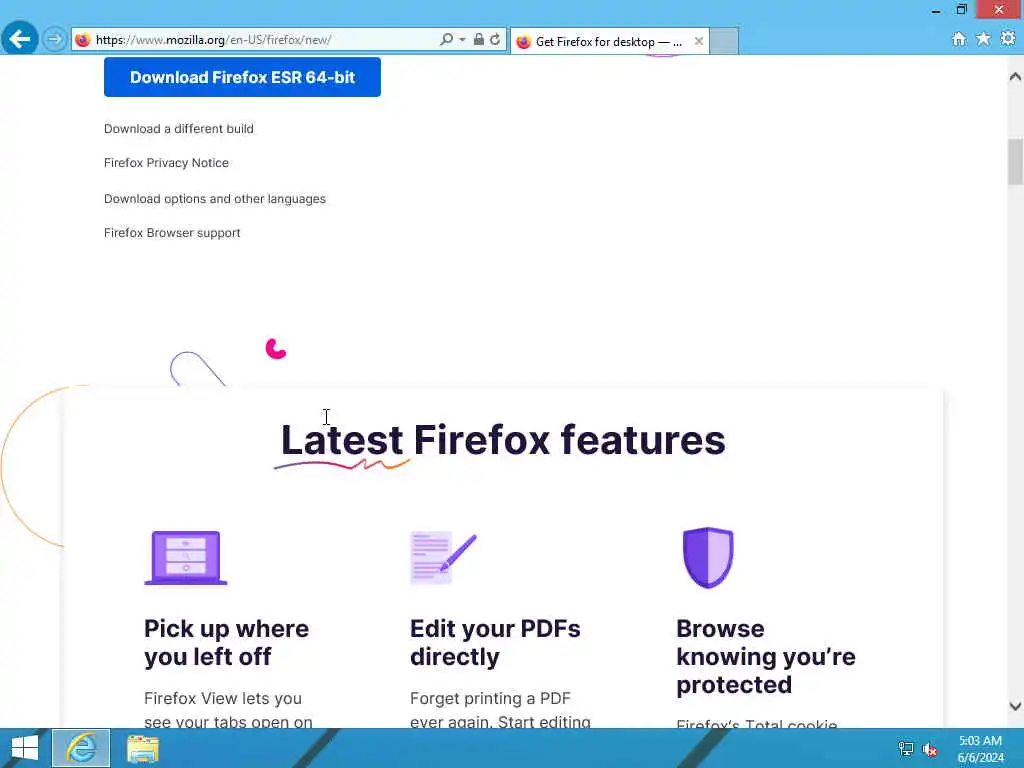Open File Explorer from taskbar
The width and height of the screenshot is (1024, 768).
(142, 748)
